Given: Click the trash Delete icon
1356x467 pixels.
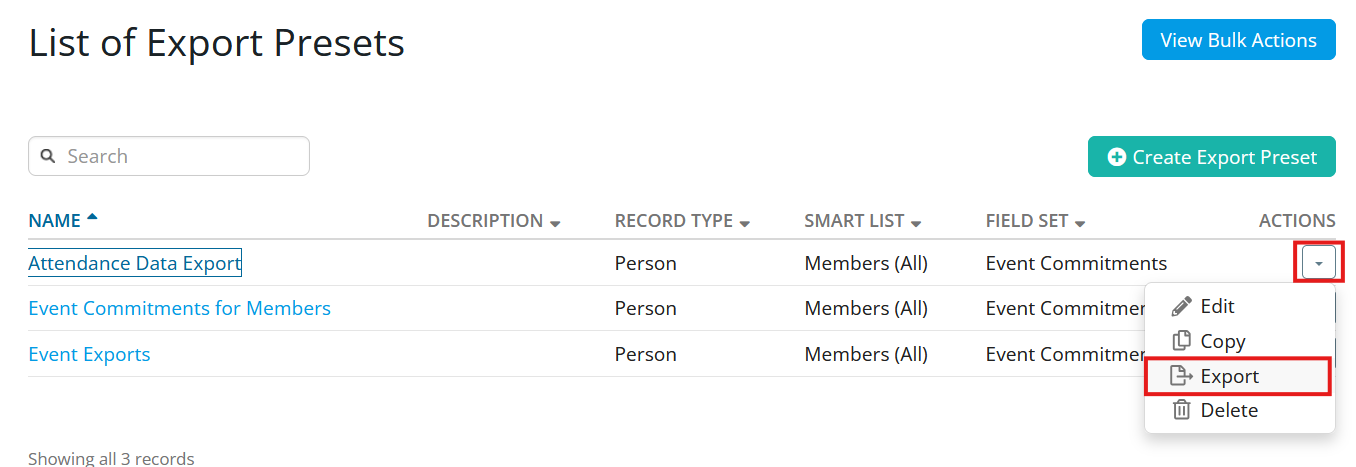Looking at the screenshot, I should click(1182, 410).
